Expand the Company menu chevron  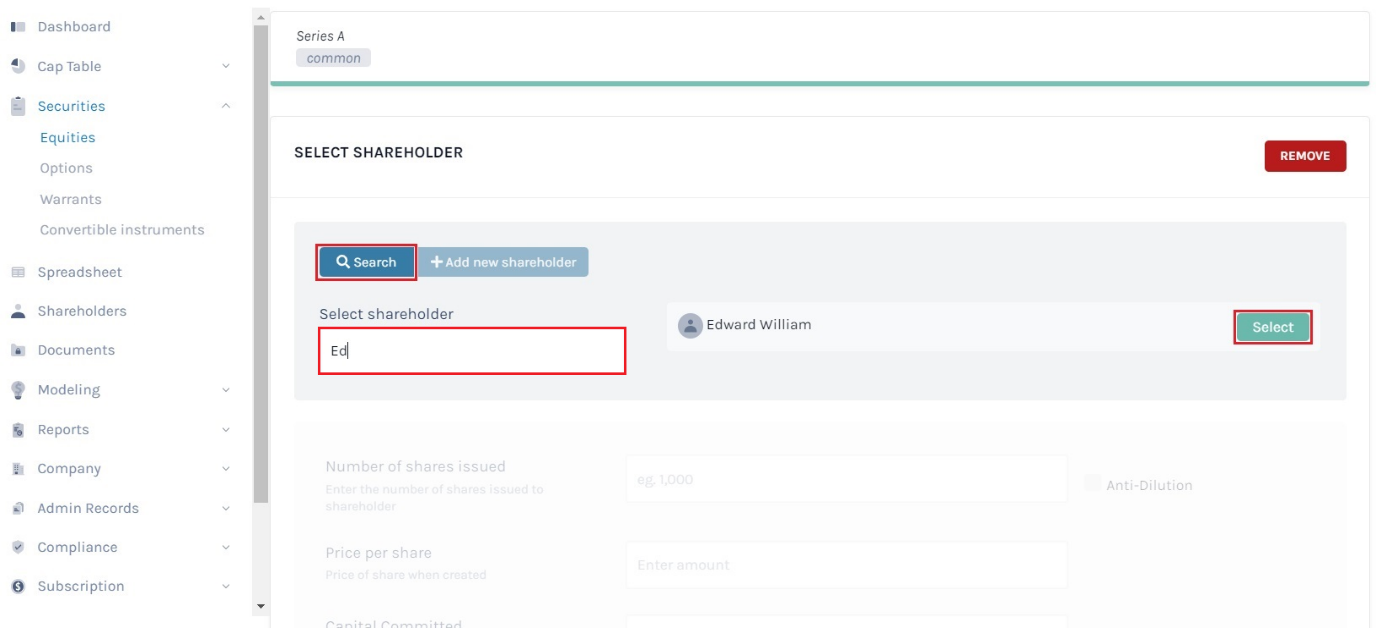226,469
